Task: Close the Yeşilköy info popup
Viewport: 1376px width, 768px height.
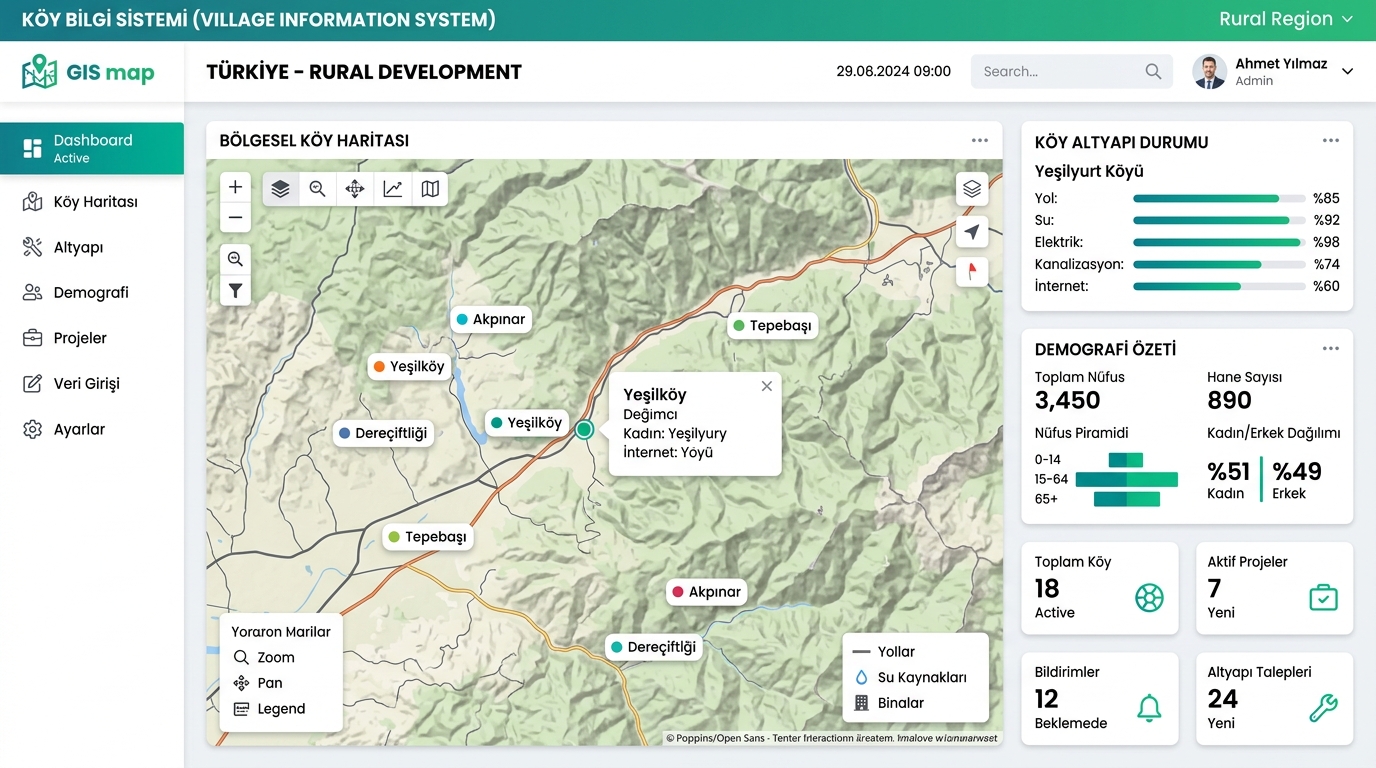Action: (767, 386)
